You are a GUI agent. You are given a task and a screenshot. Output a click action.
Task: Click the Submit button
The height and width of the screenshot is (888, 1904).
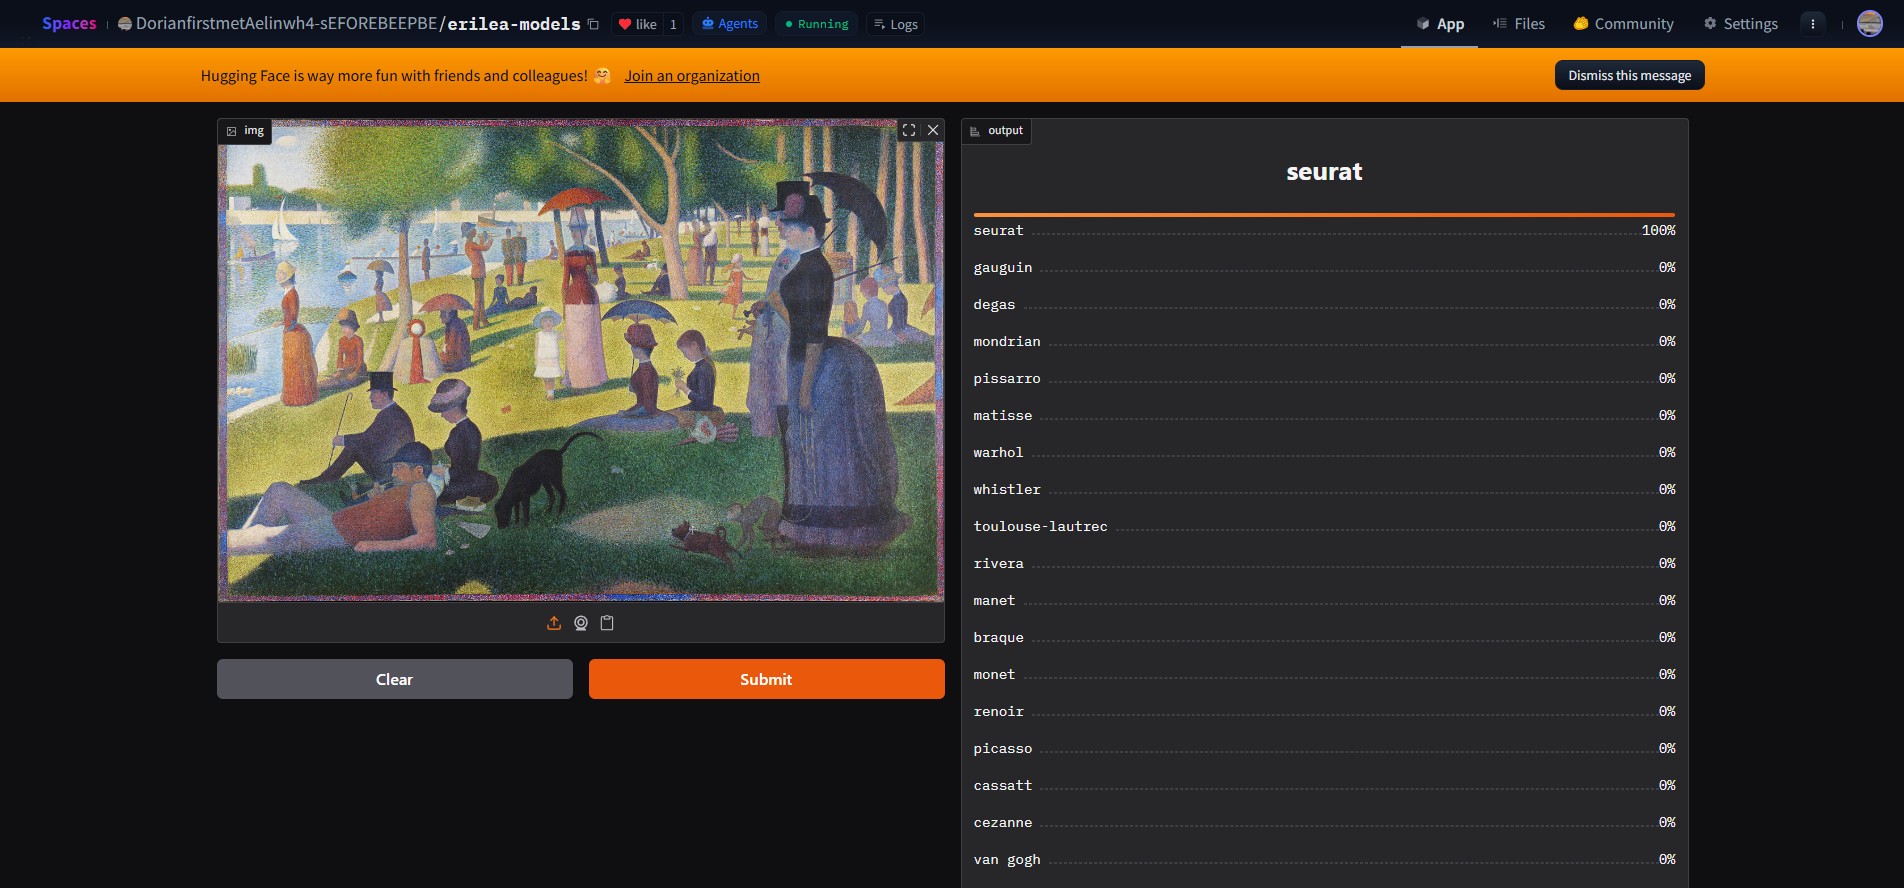pyautogui.click(x=766, y=679)
